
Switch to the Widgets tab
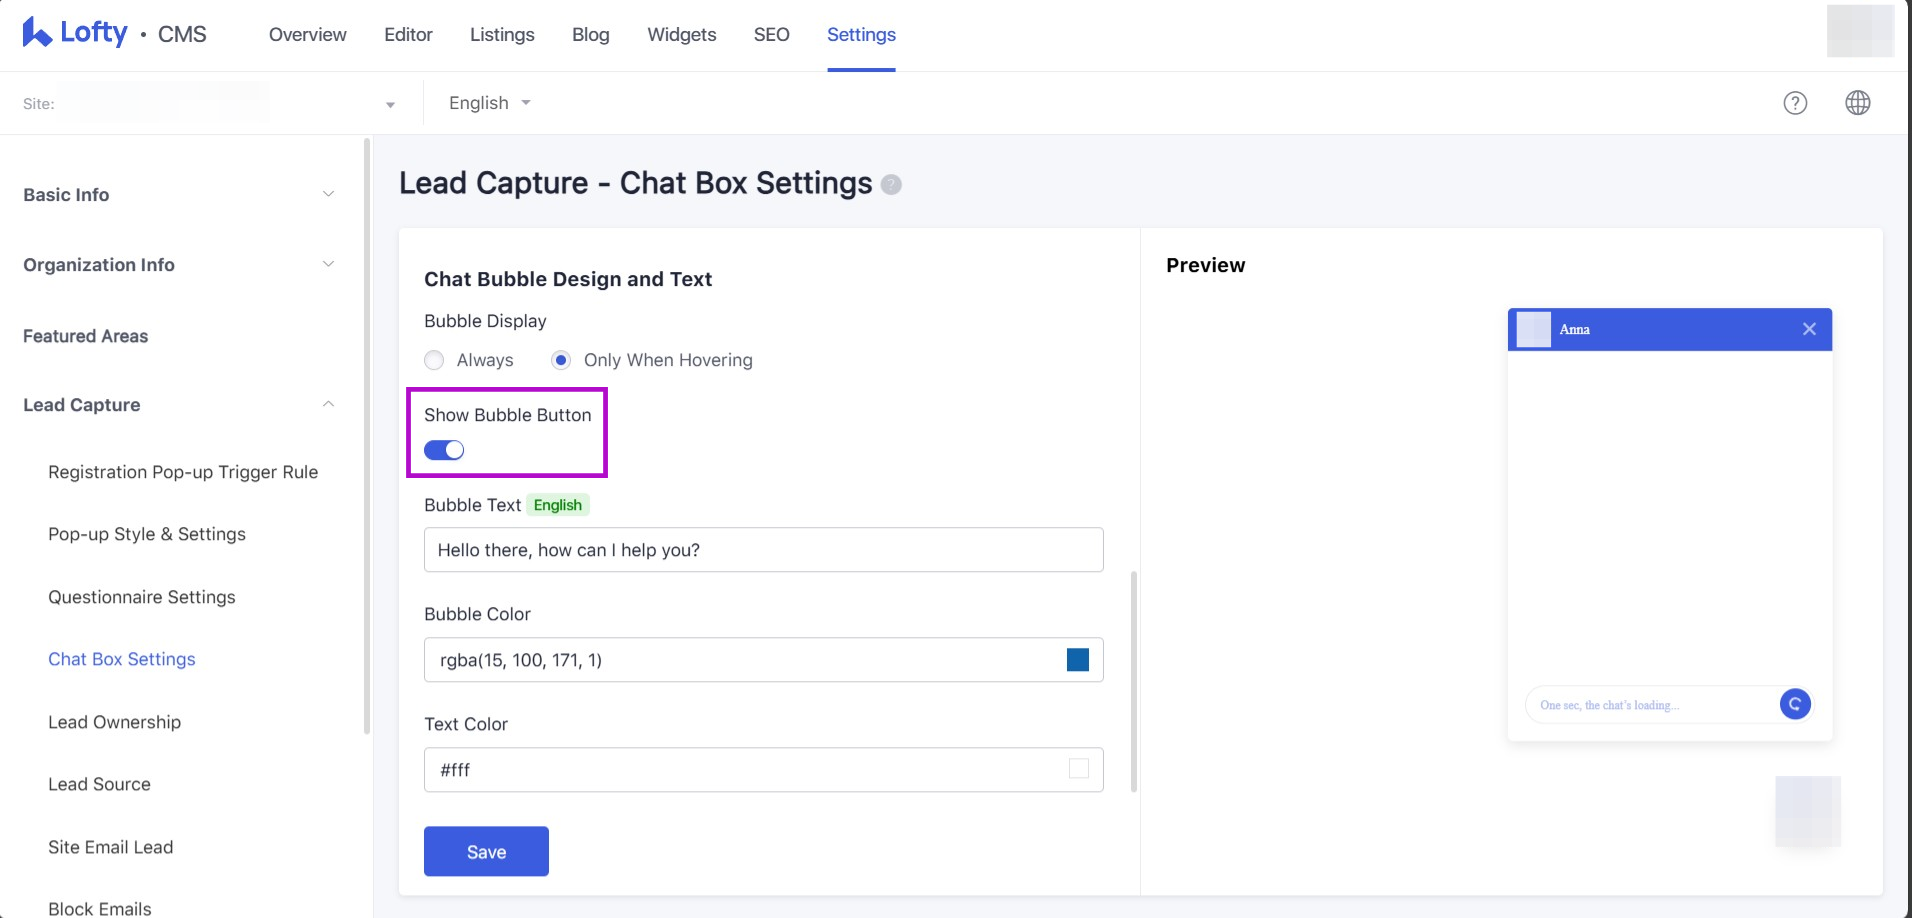coord(681,35)
